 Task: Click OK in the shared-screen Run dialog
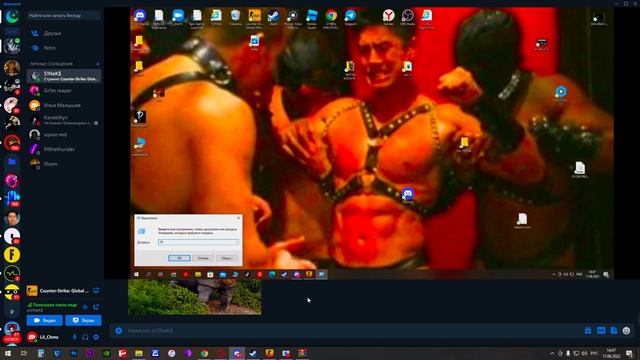click(x=179, y=258)
